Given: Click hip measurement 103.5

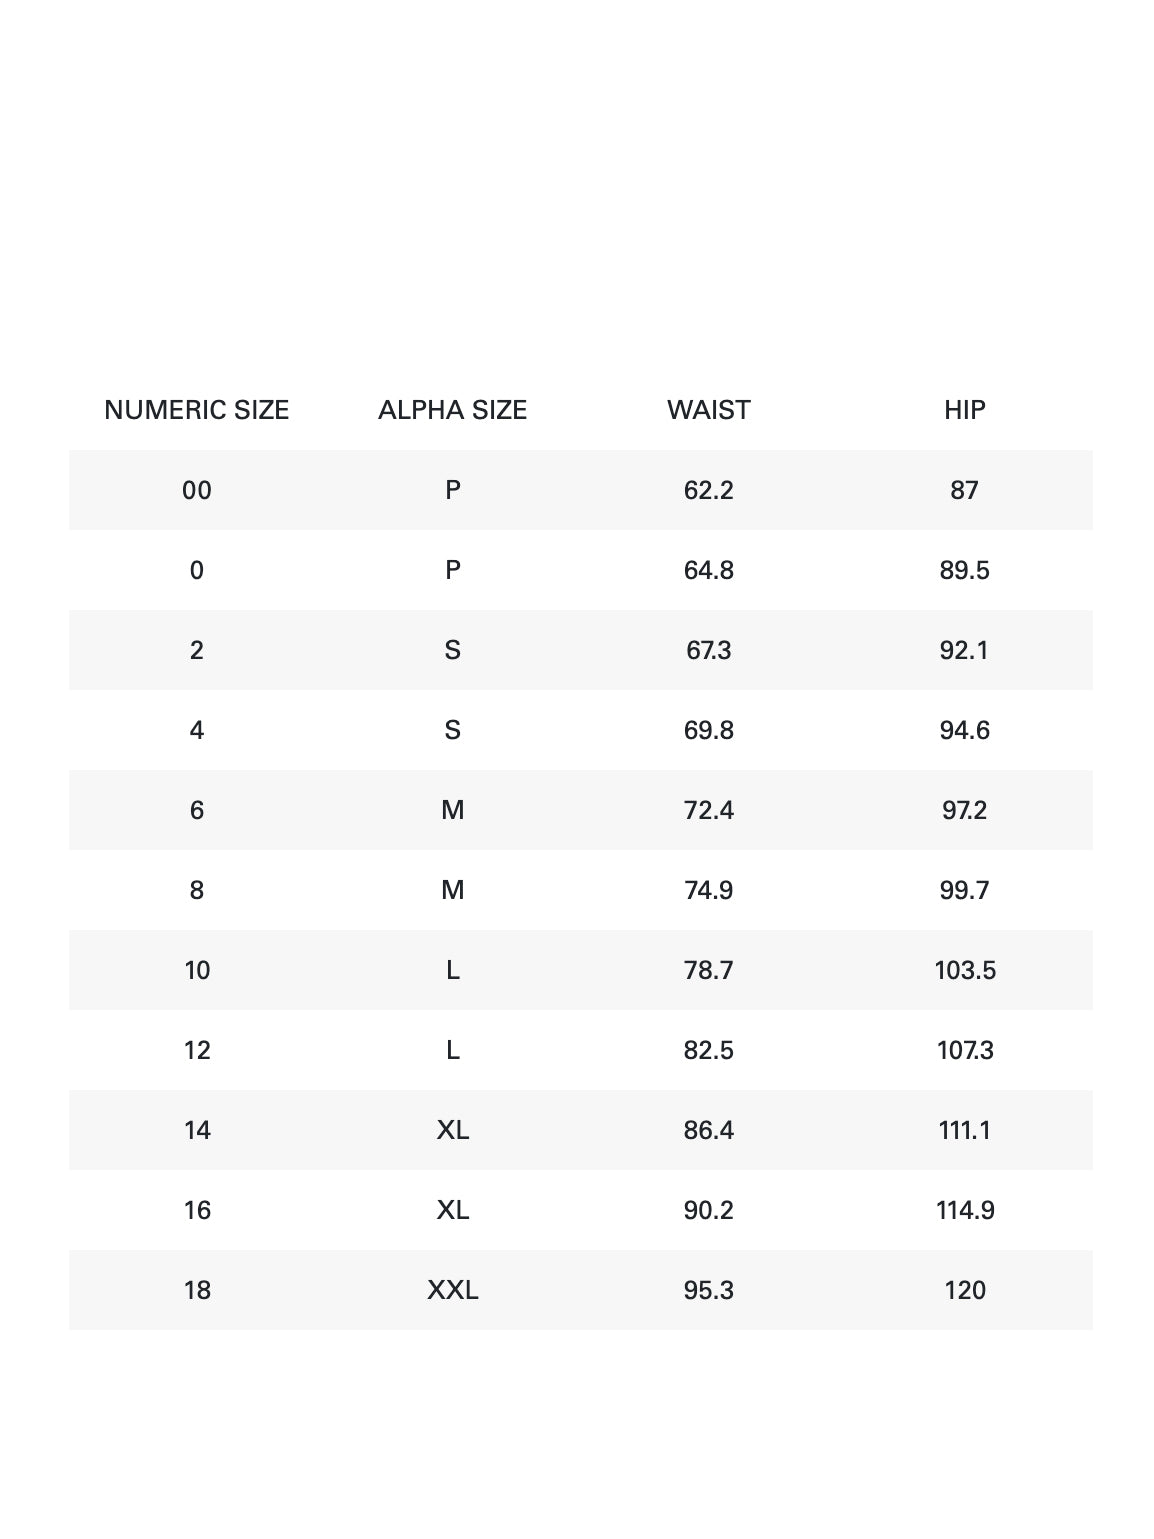Looking at the screenshot, I should tap(964, 970).
